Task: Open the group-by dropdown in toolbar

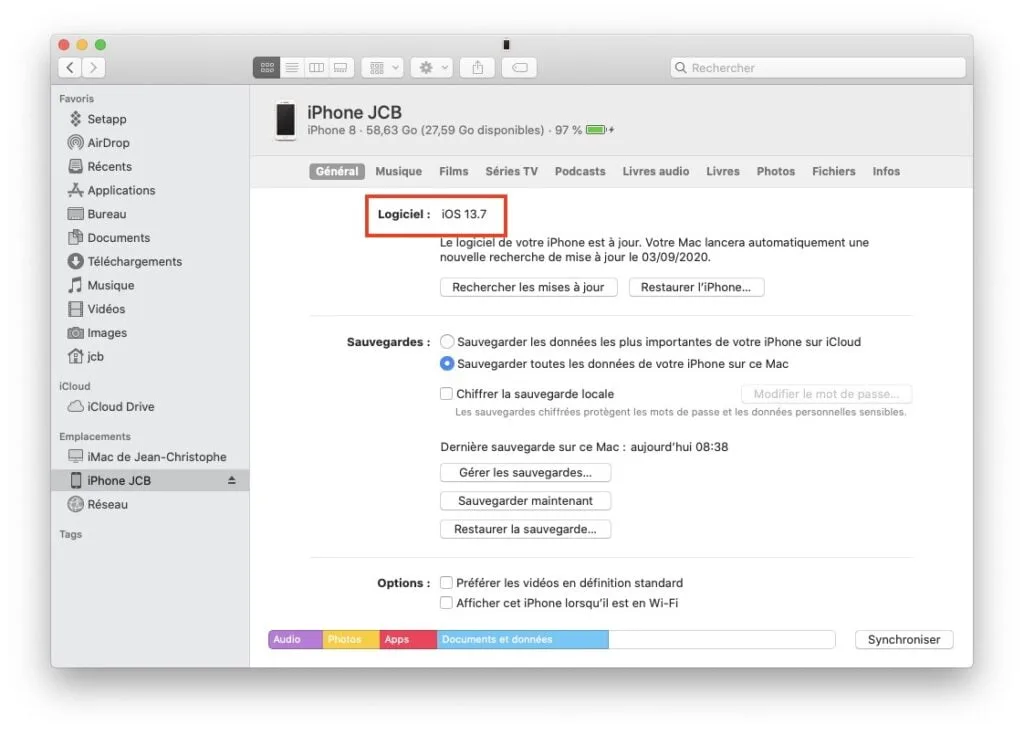Action: 382,68
